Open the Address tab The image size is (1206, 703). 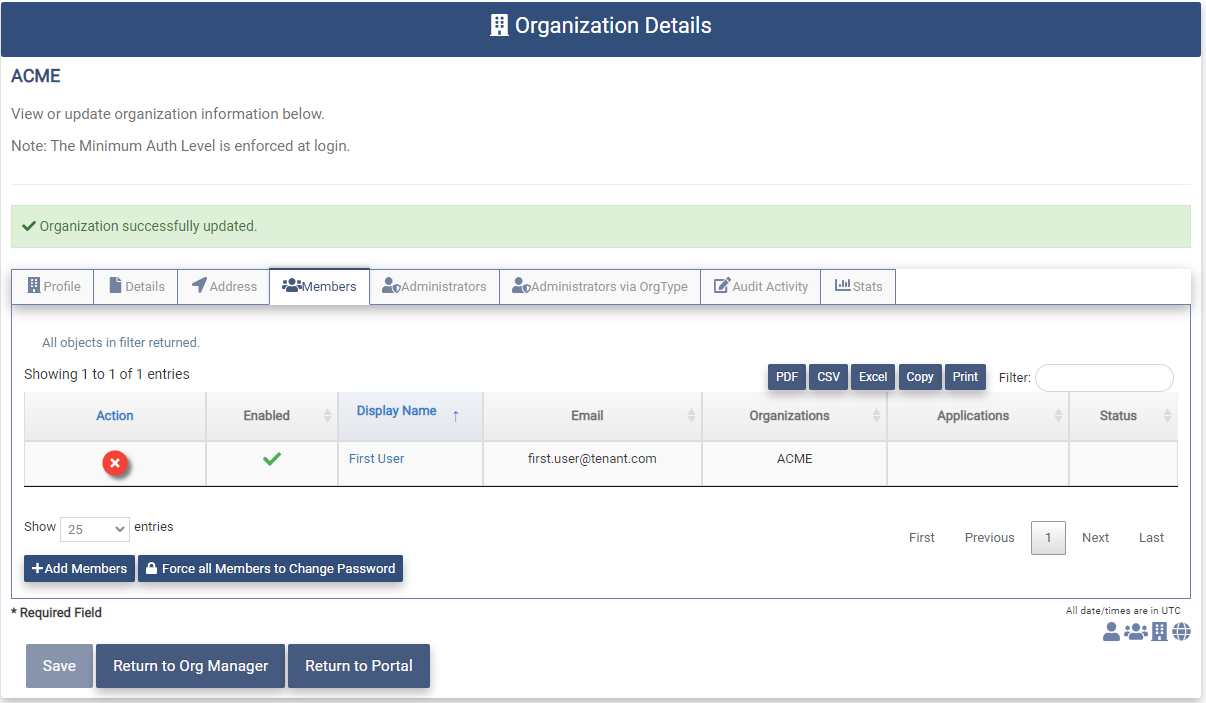coord(224,286)
